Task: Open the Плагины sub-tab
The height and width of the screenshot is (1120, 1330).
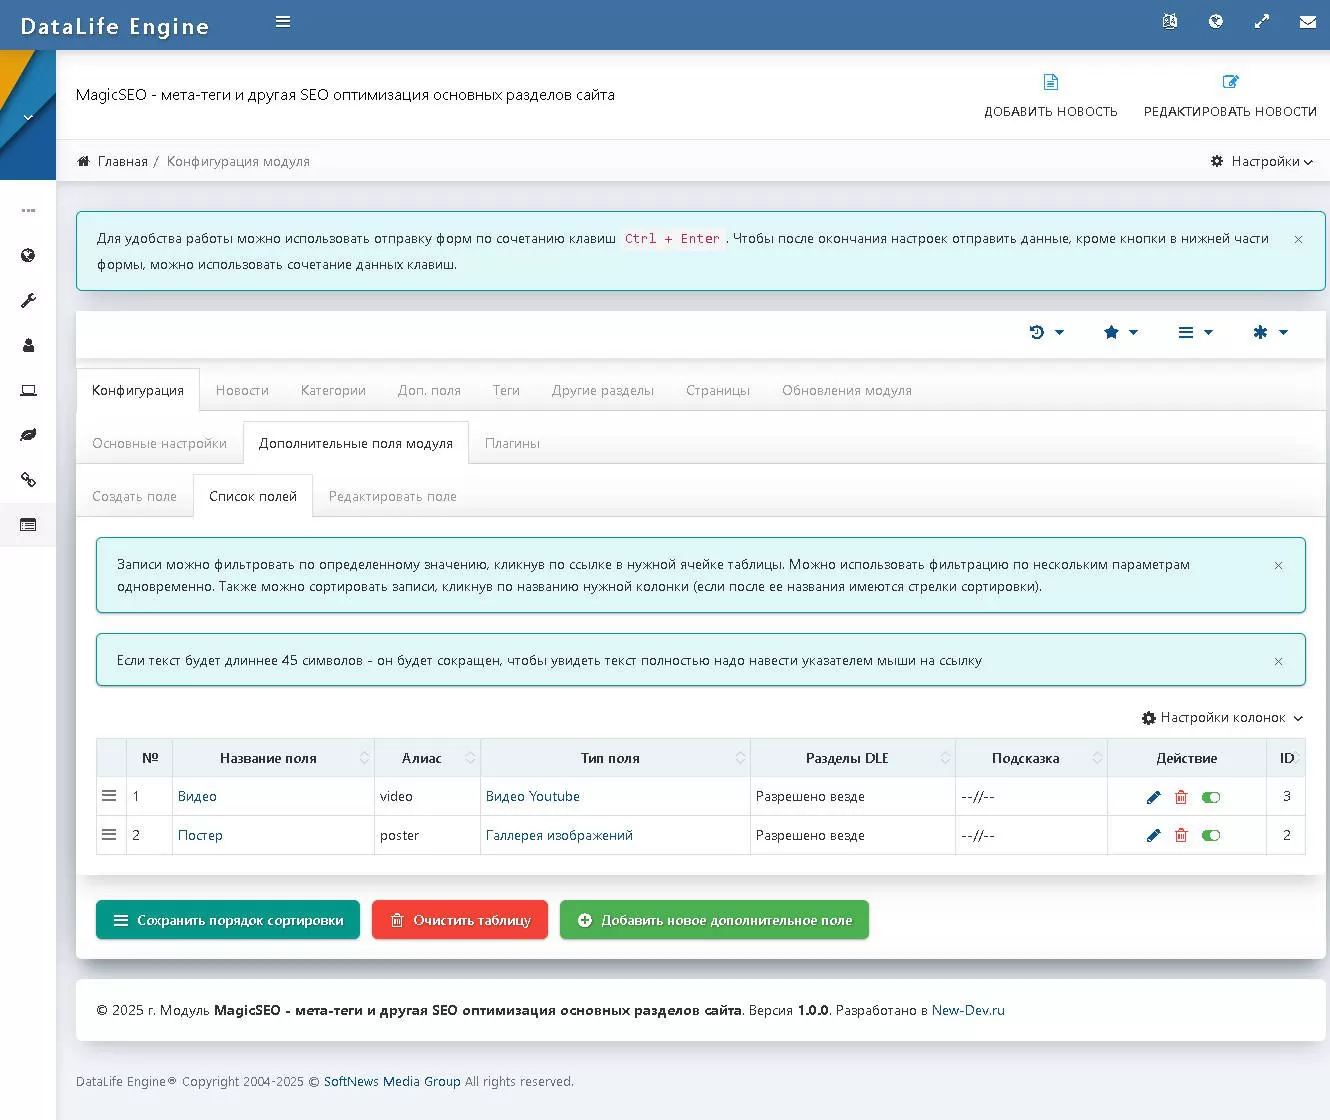Action: [x=512, y=443]
